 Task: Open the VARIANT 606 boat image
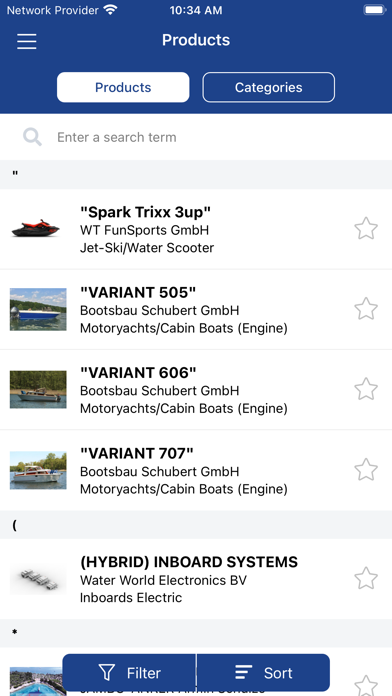click(38, 389)
